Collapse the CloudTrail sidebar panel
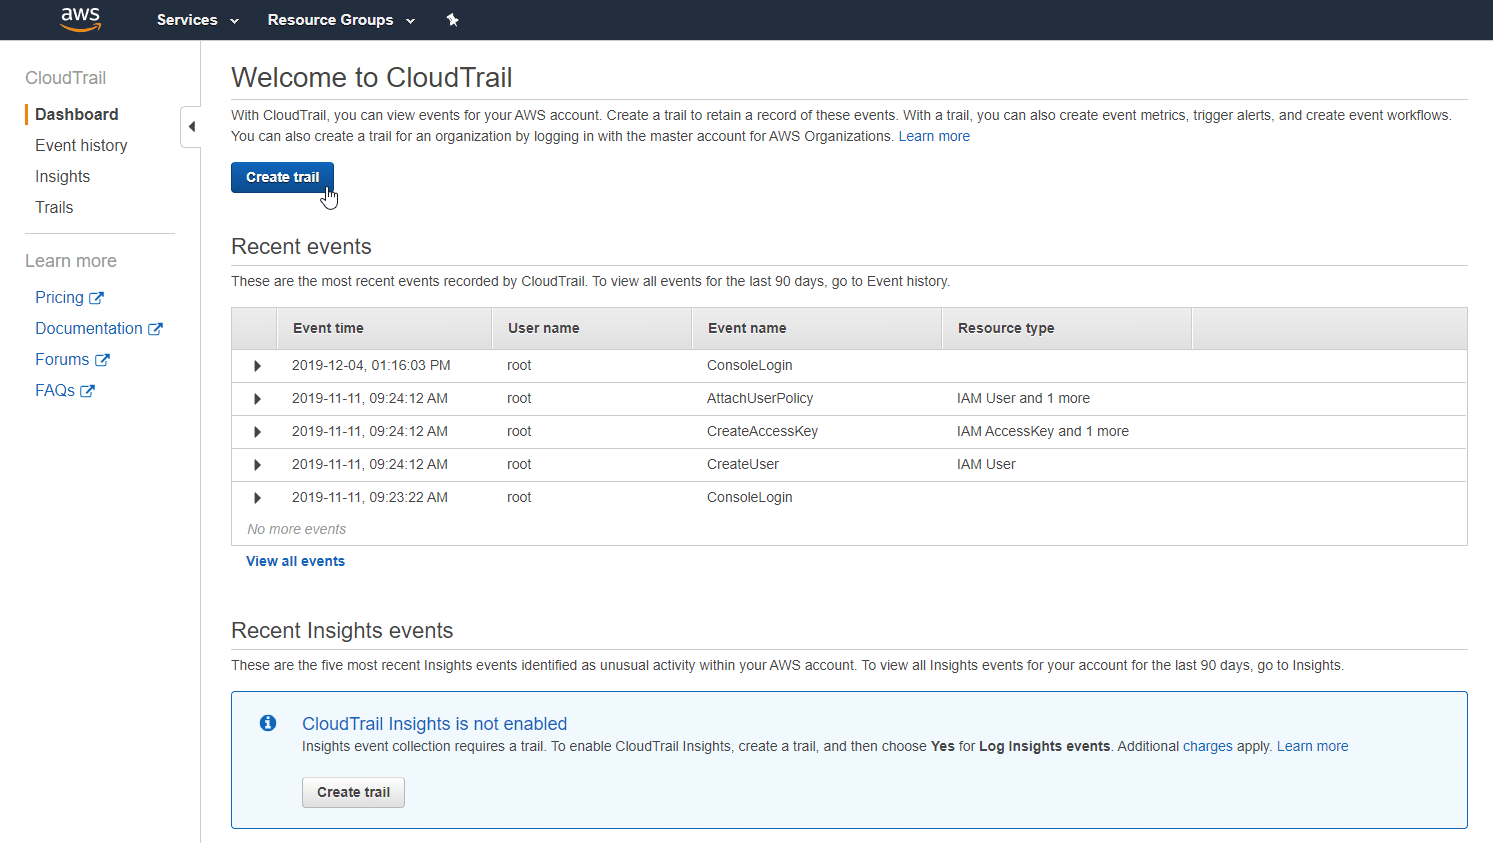This screenshot has height=843, width=1493. (x=191, y=126)
